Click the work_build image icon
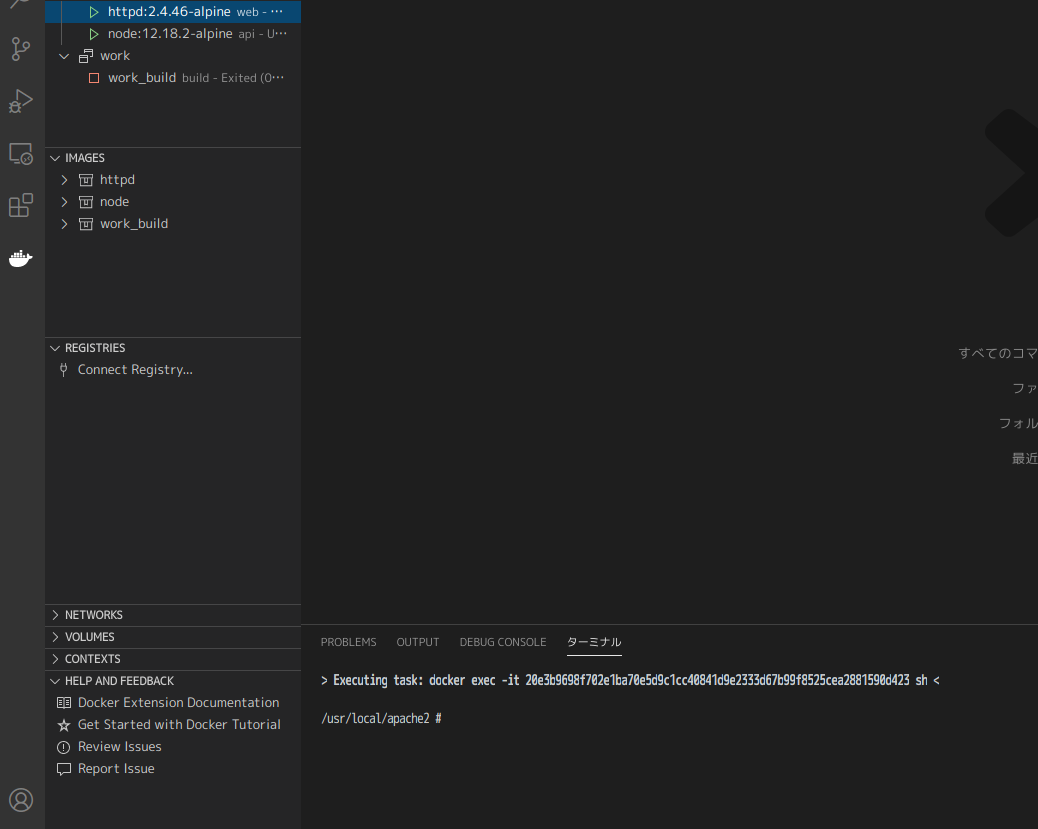This screenshot has height=829, width=1038. click(x=86, y=224)
